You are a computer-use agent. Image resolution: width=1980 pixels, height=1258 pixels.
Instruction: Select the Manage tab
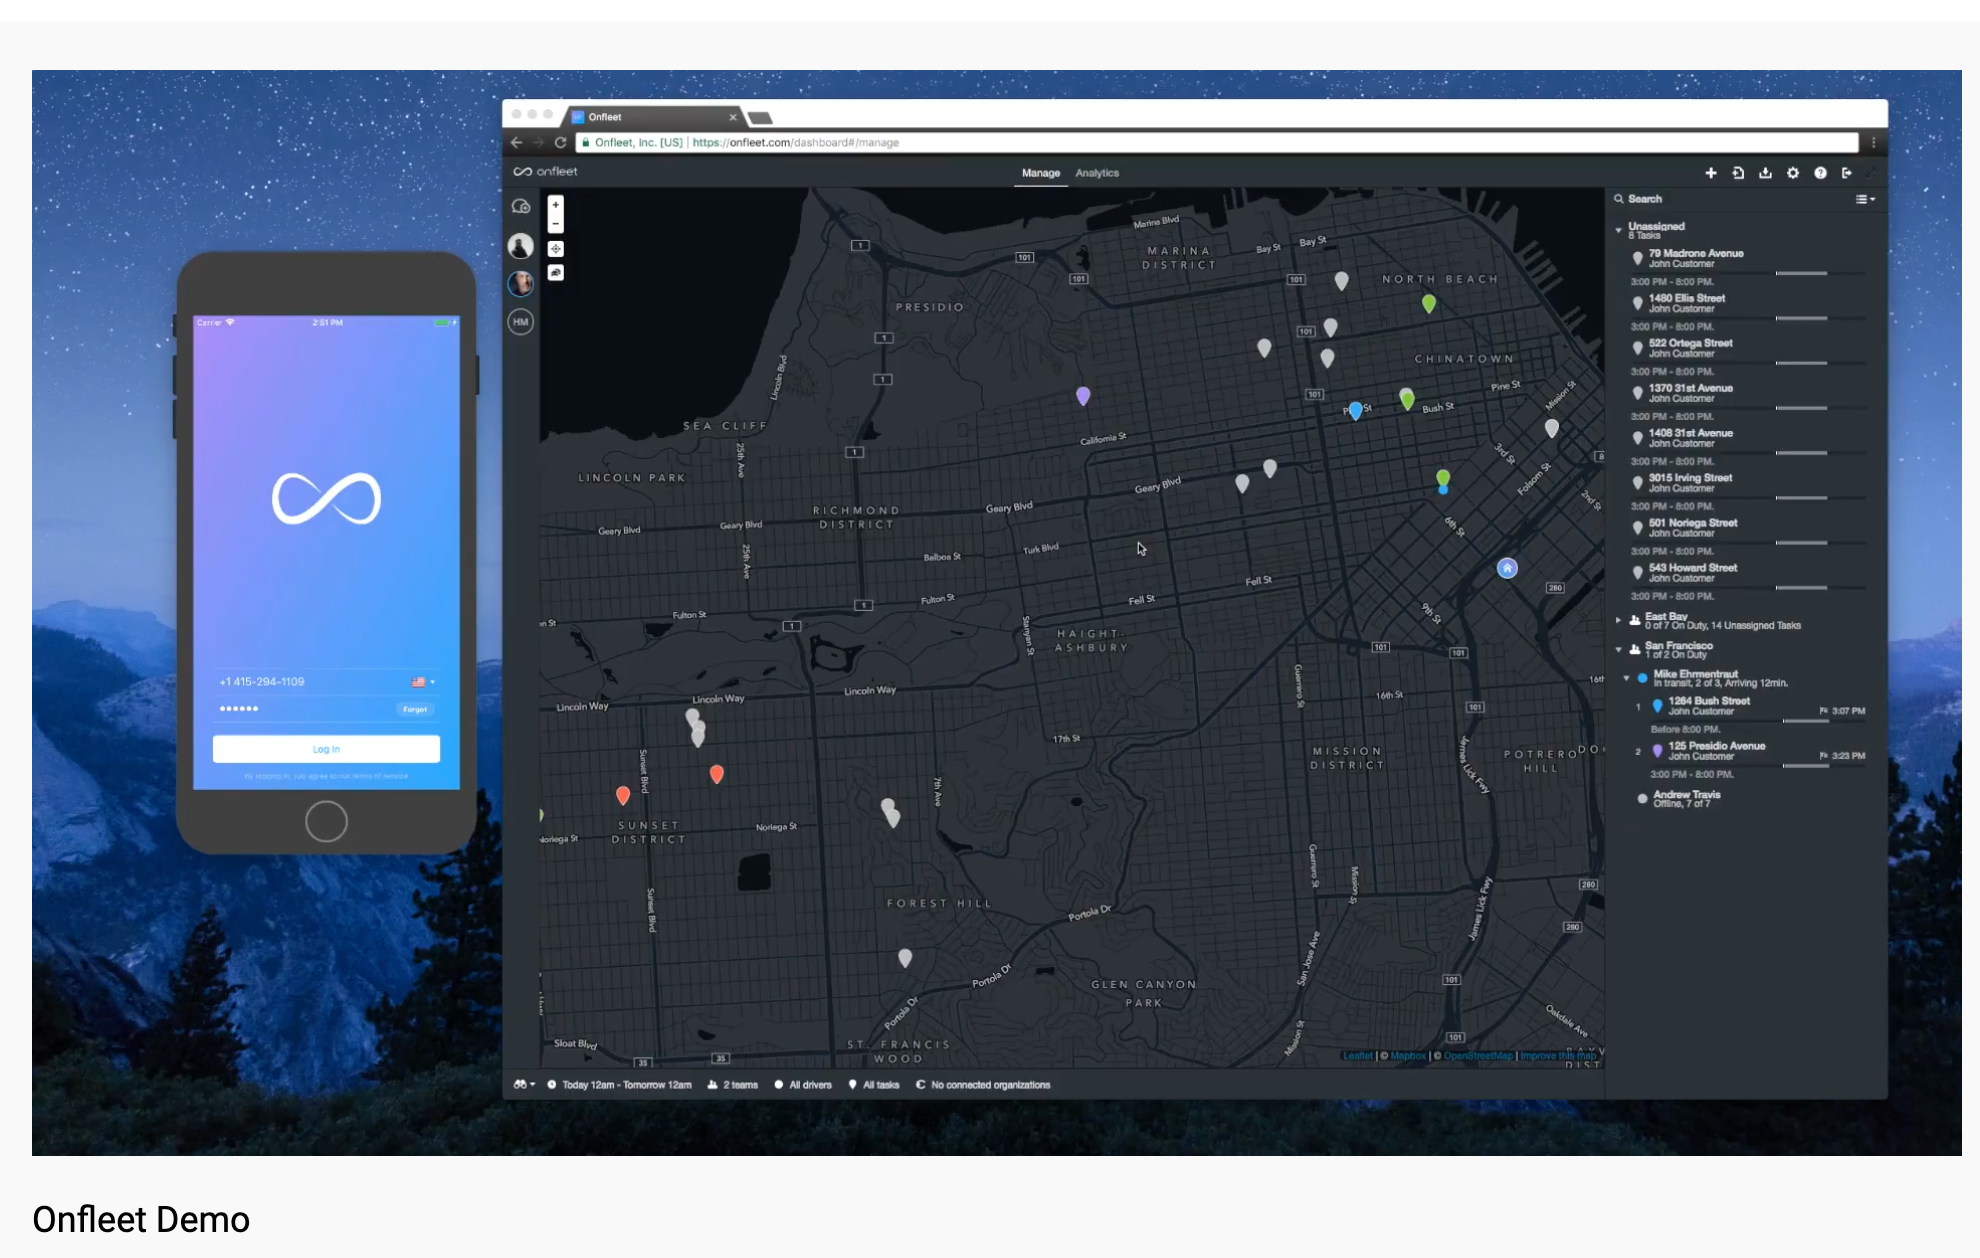1040,173
